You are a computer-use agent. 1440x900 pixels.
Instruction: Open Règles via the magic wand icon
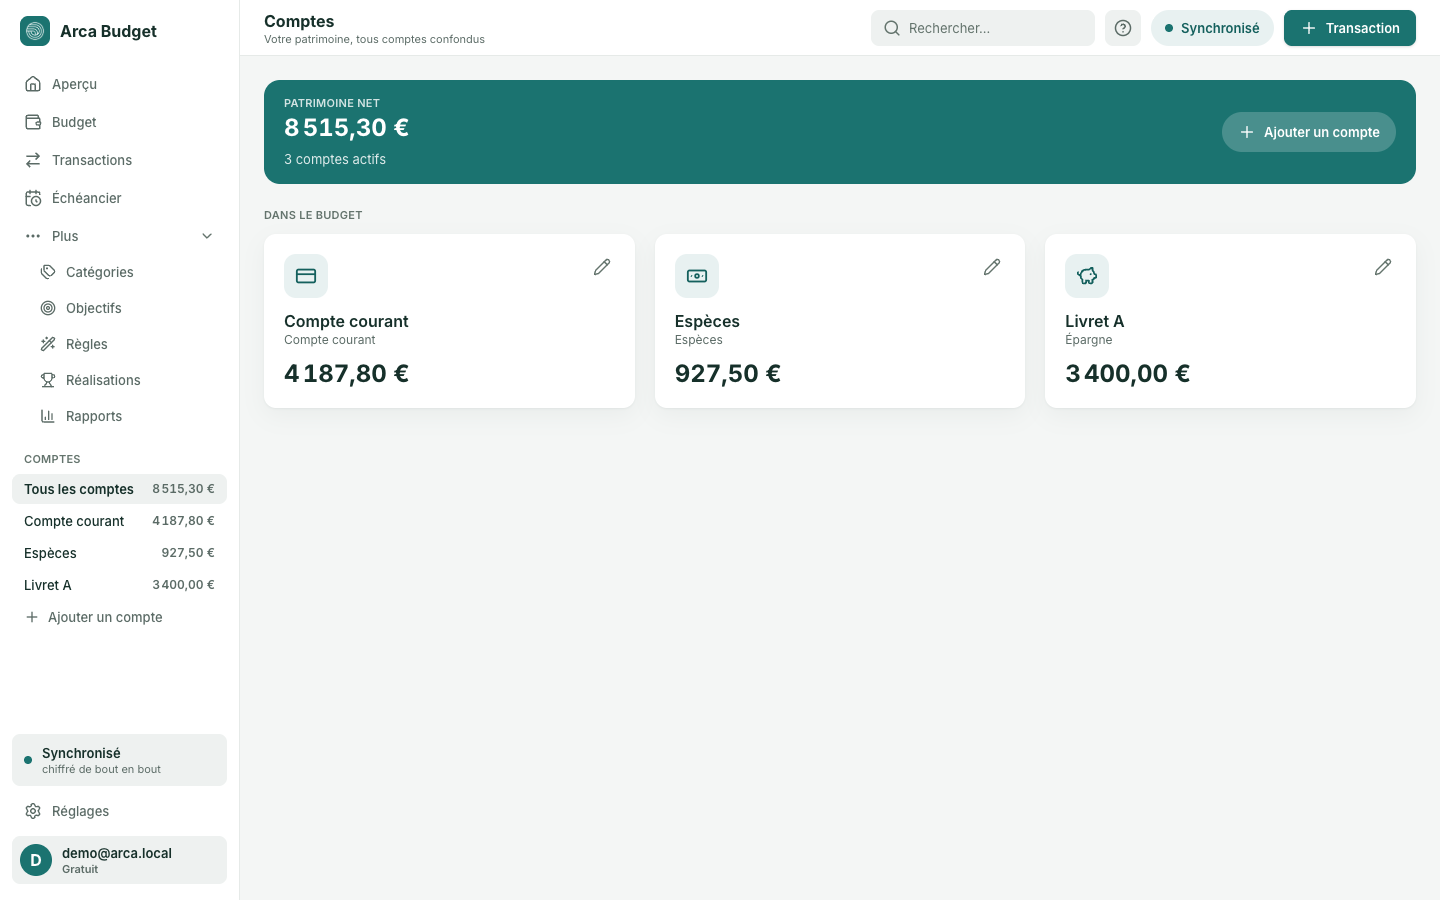coord(48,344)
